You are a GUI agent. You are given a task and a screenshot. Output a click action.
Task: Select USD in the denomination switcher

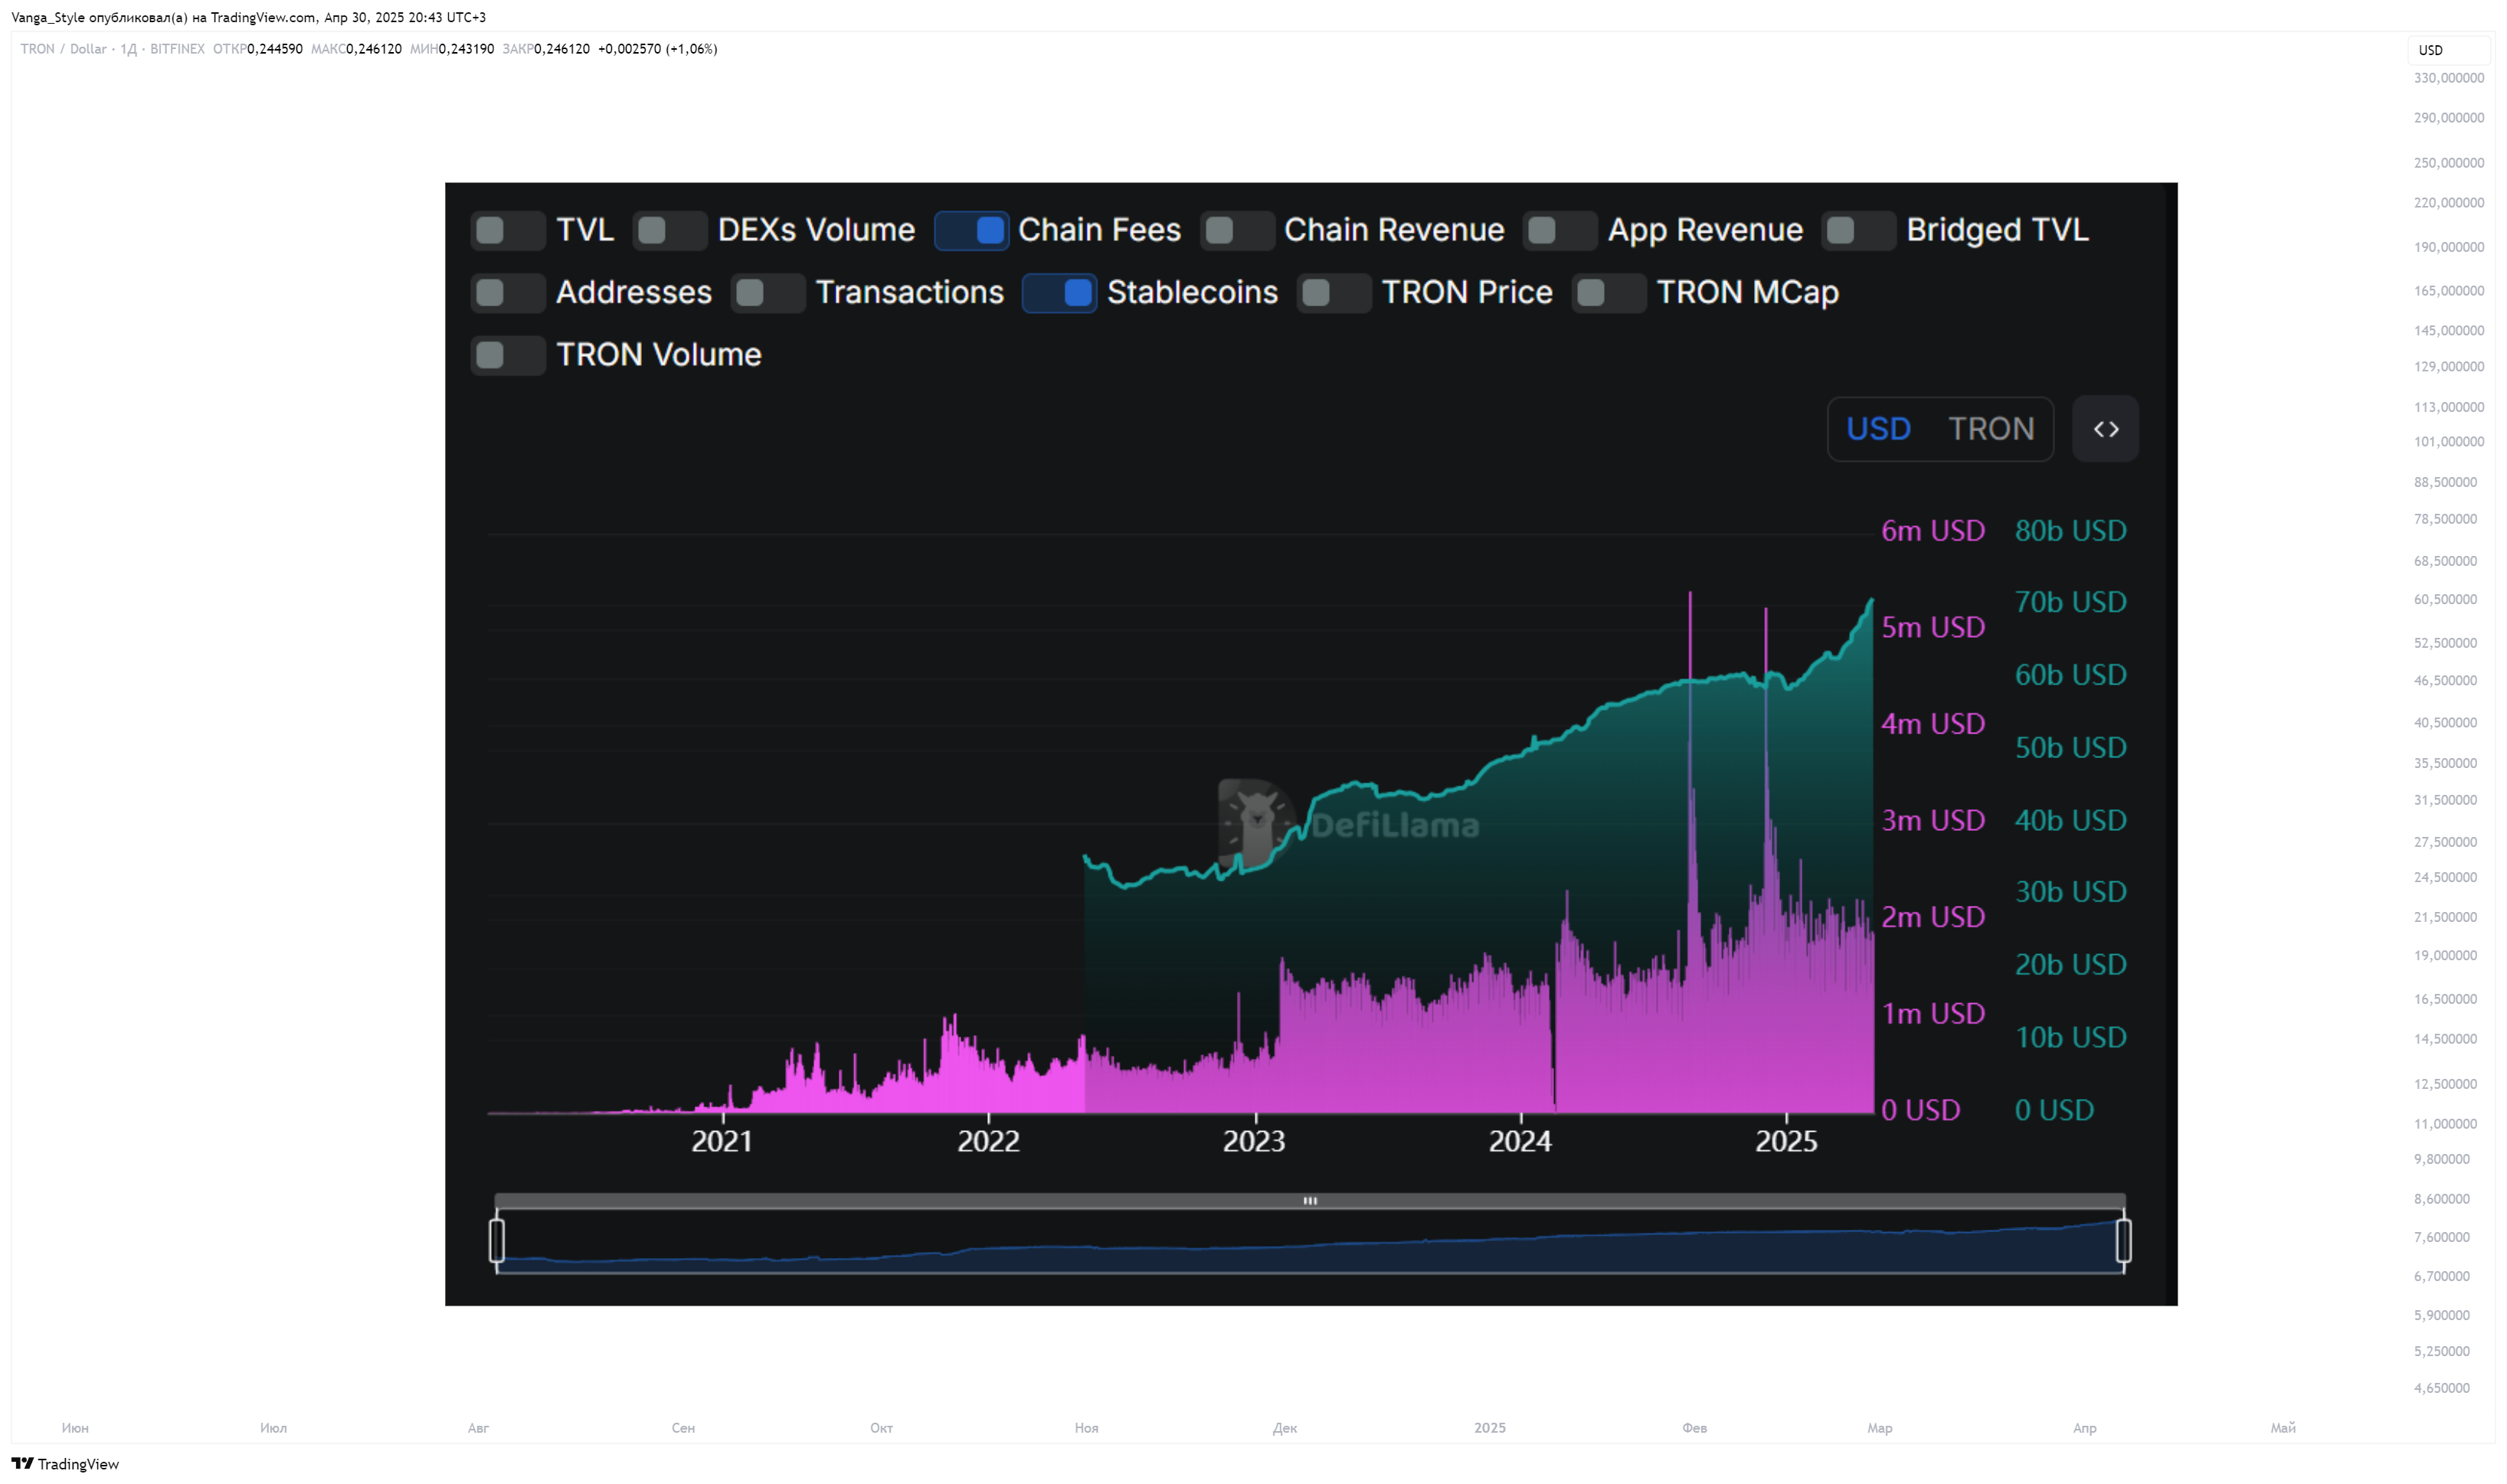tap(1878, 429)
